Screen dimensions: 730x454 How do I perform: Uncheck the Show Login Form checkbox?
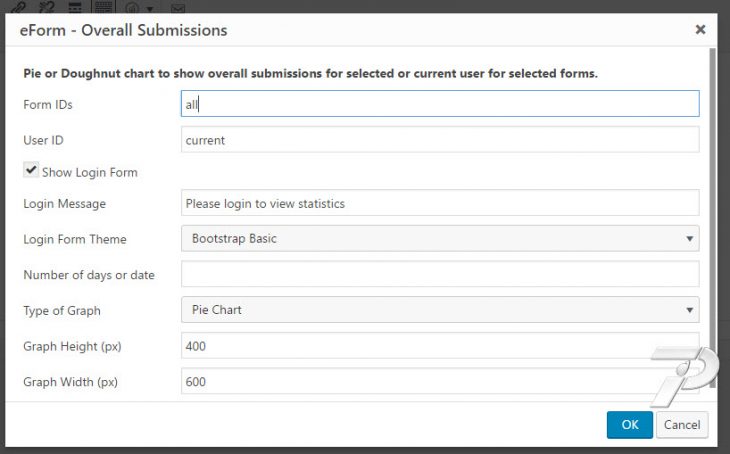click(31, 170)
